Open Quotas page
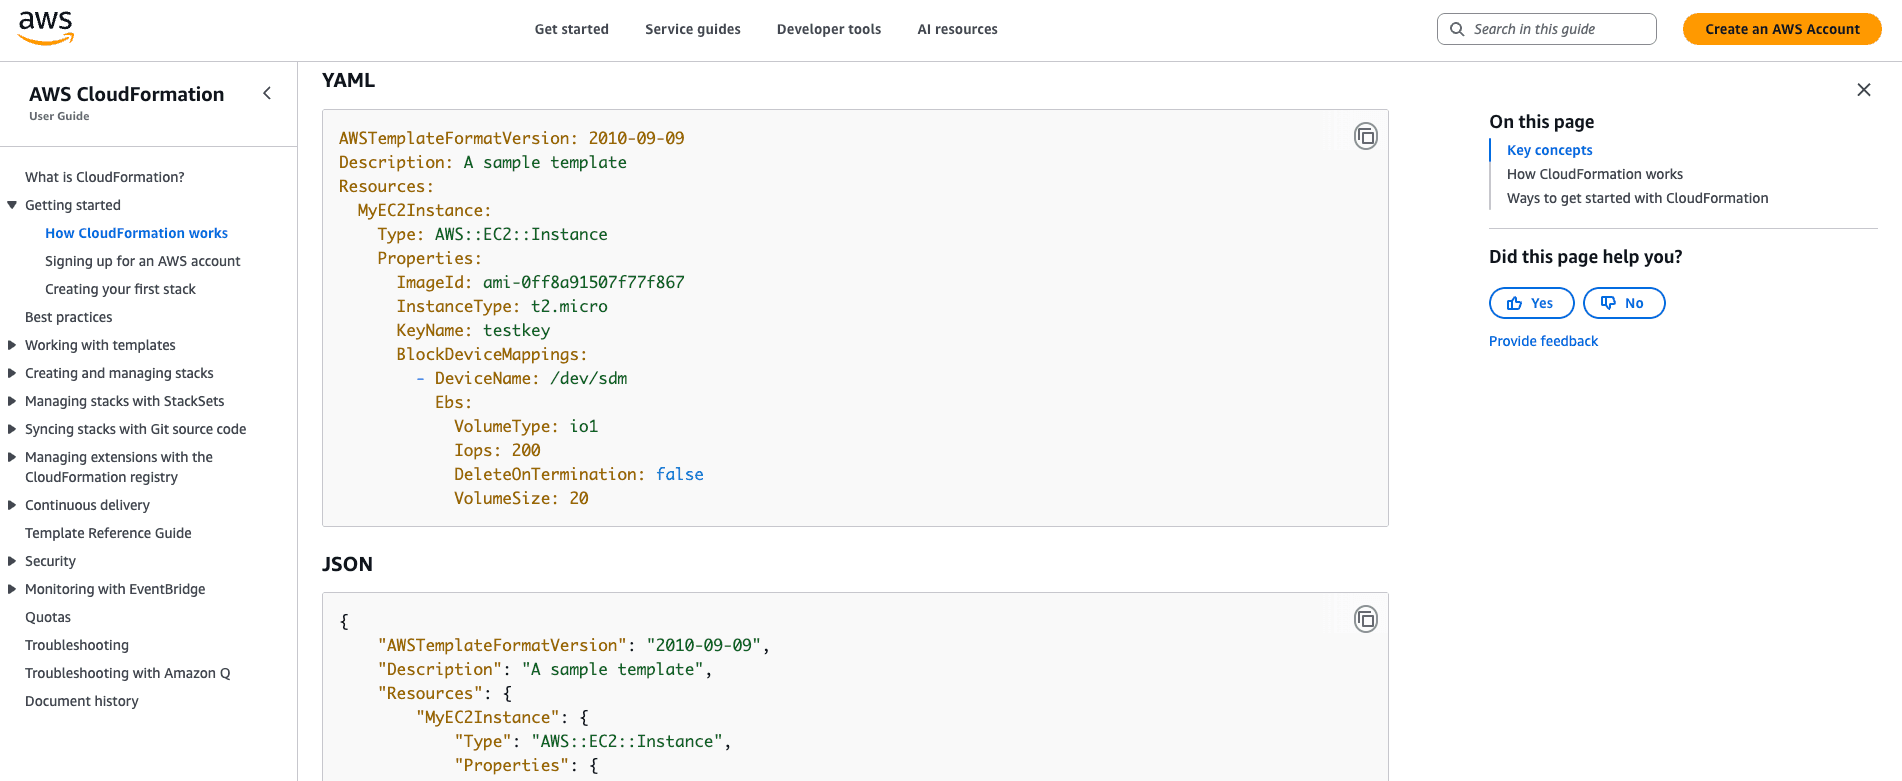This screenshot has height=781, width=1902. click(x=48, y=617)
